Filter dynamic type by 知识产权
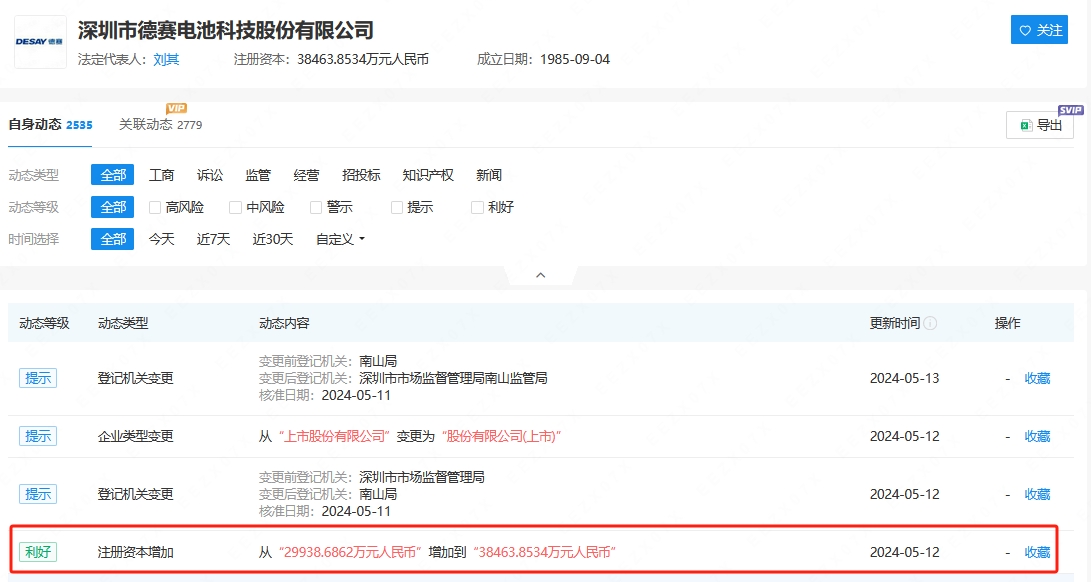 pyautogui.click(x=428, y=175)
